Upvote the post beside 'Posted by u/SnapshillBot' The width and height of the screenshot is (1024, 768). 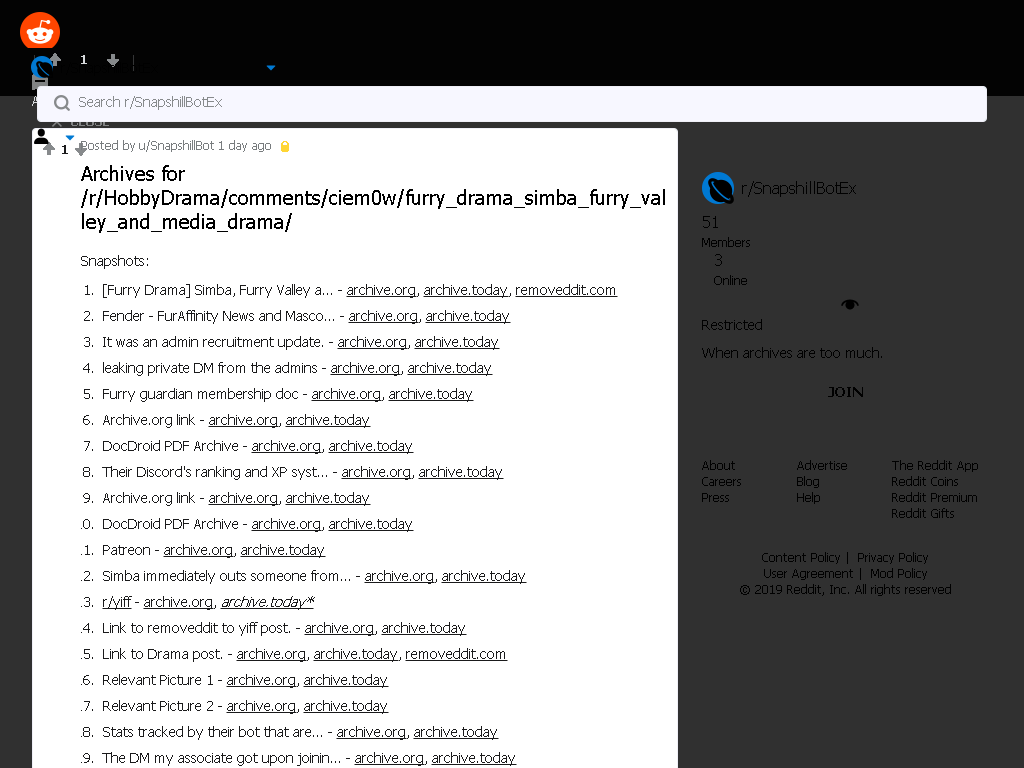click(49, 150)
